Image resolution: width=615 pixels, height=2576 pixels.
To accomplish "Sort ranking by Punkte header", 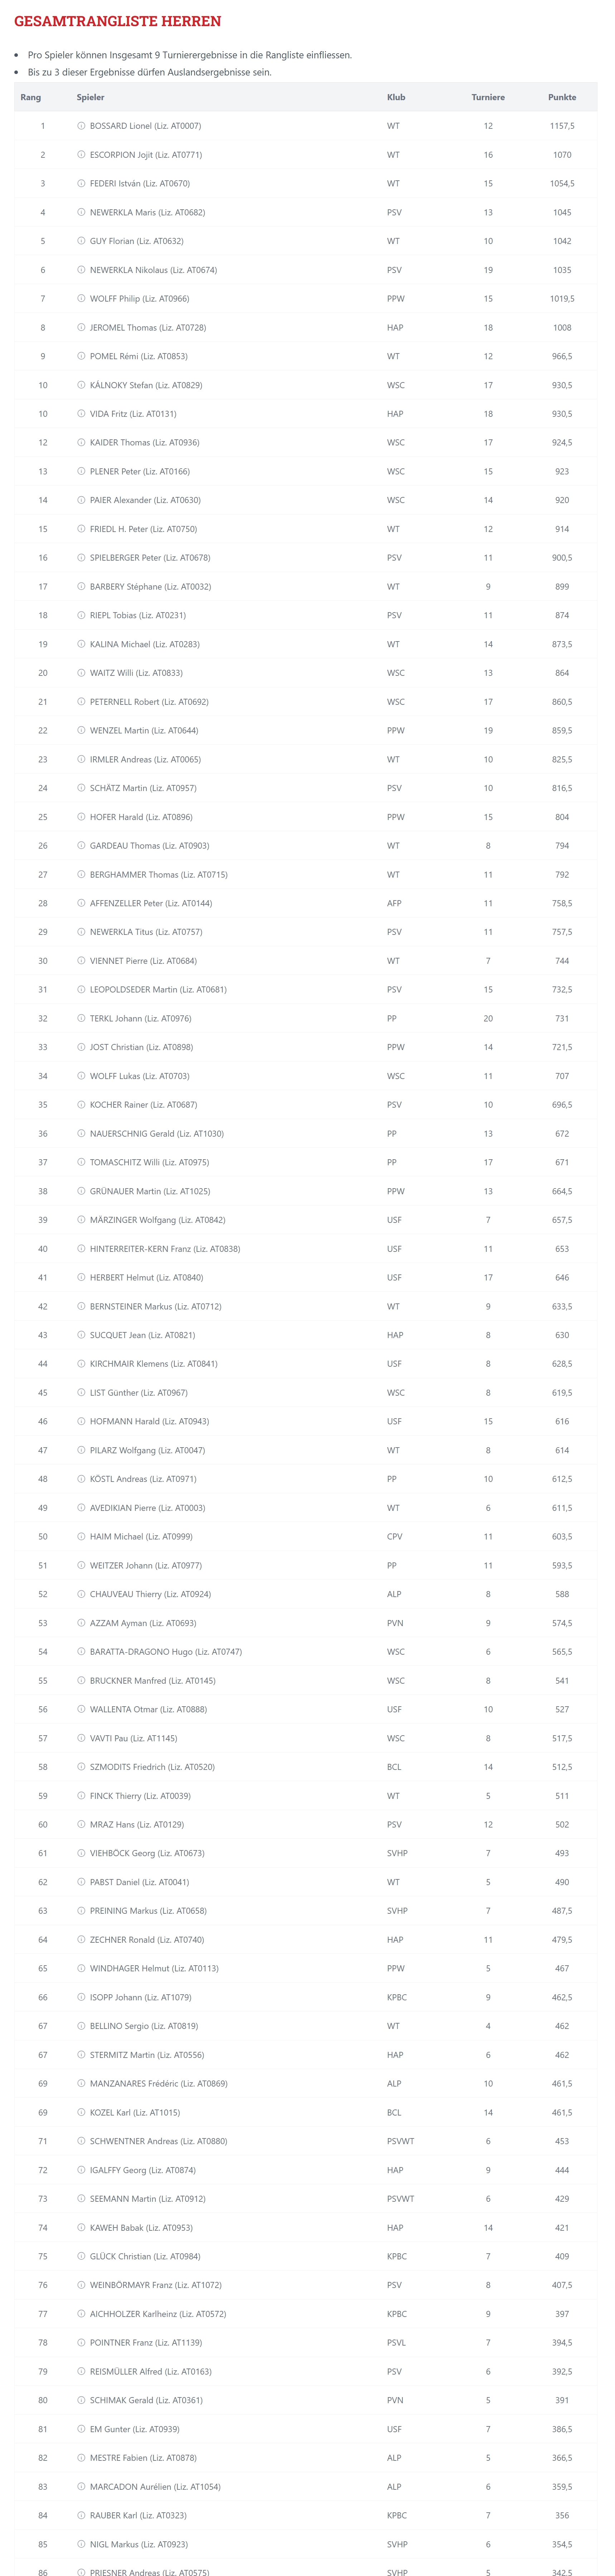I will click(562, 97).
